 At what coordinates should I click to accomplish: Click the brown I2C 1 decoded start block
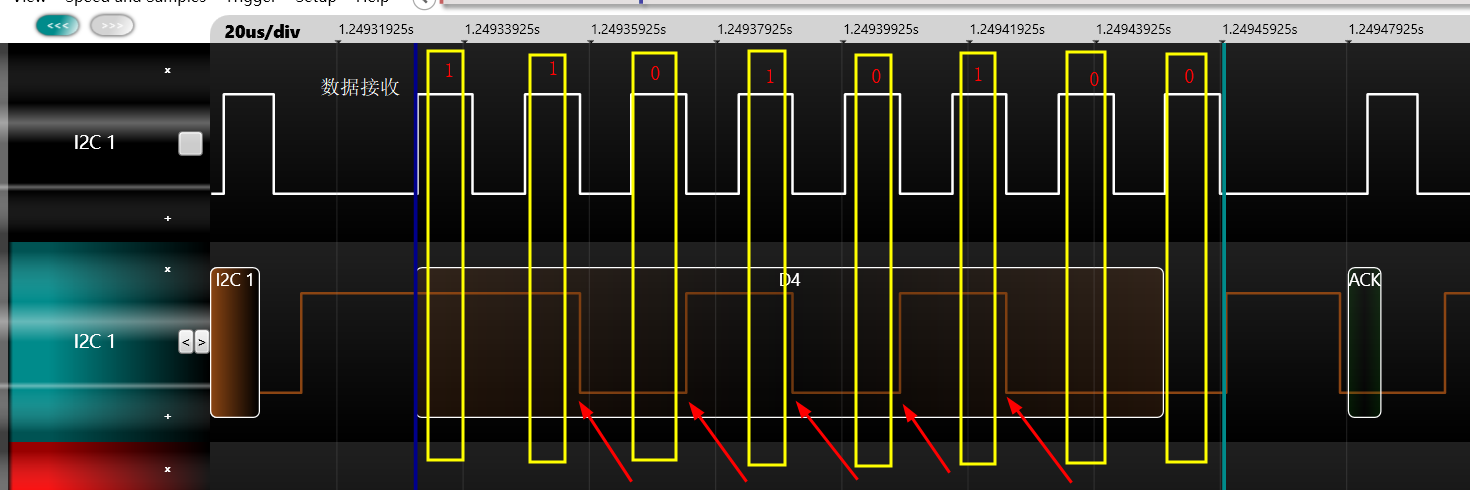tap(235, 342)
